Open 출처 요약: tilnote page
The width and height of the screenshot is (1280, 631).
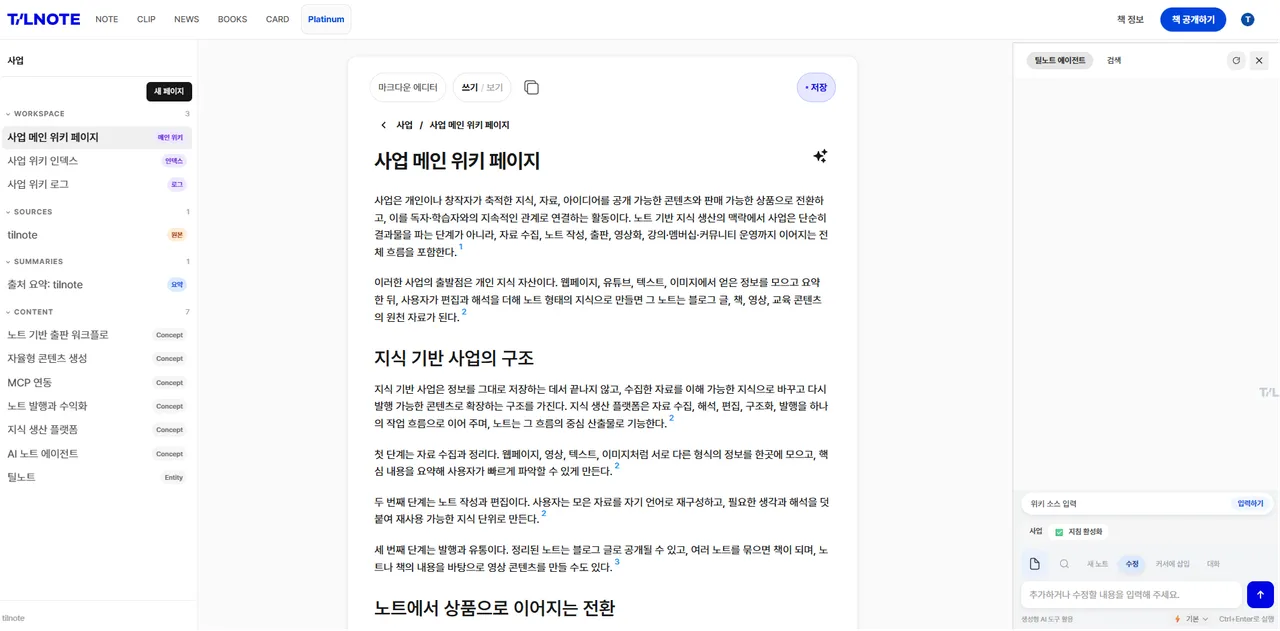(x=96, y=285)
